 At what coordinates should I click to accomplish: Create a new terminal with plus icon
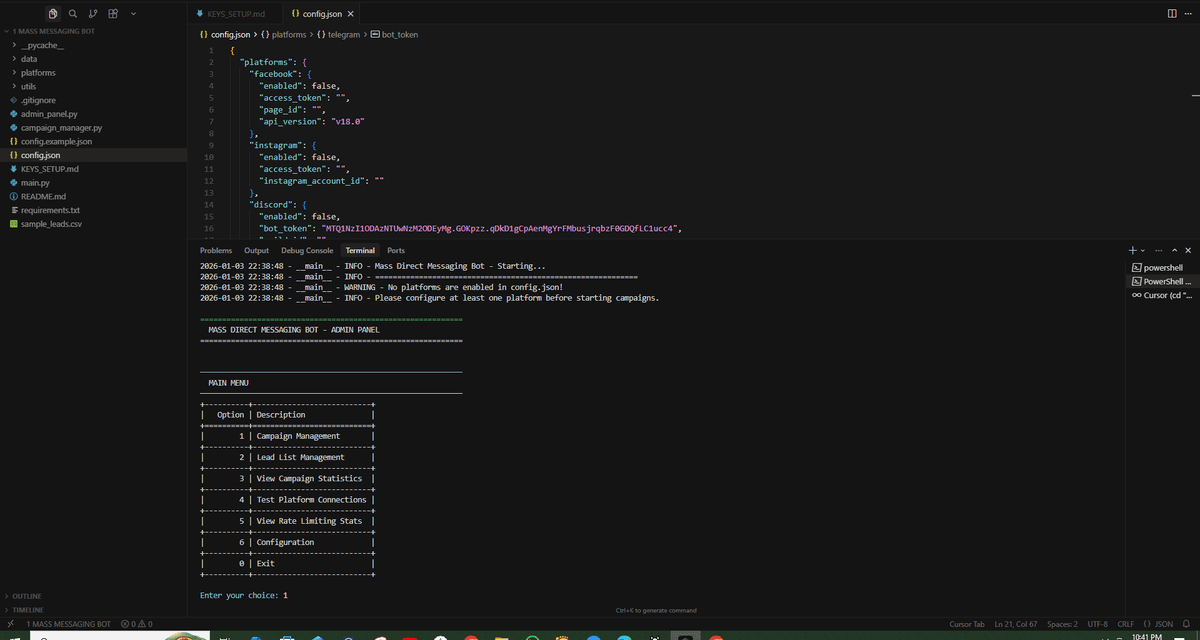click(x=1132, y=250)
